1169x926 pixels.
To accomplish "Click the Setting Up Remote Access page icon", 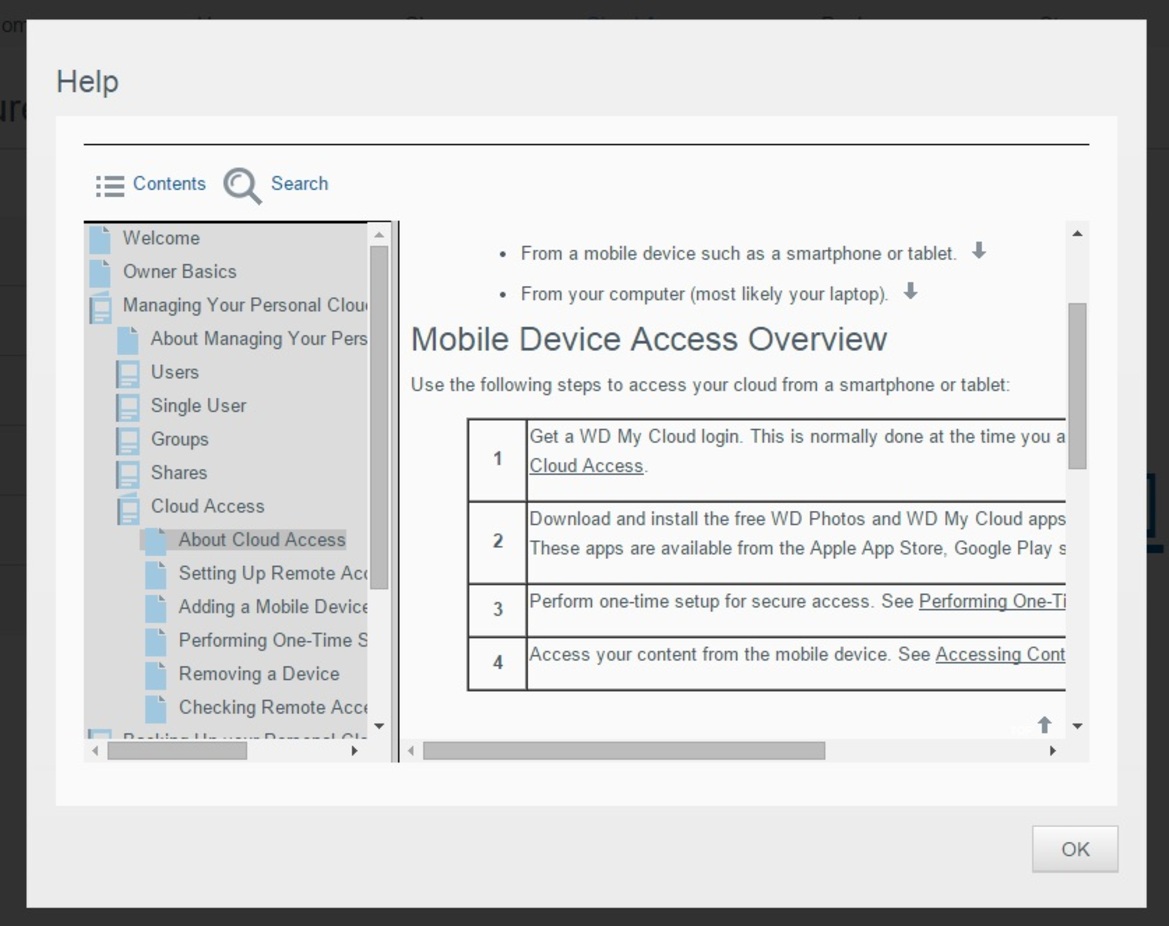I will 155,574.
